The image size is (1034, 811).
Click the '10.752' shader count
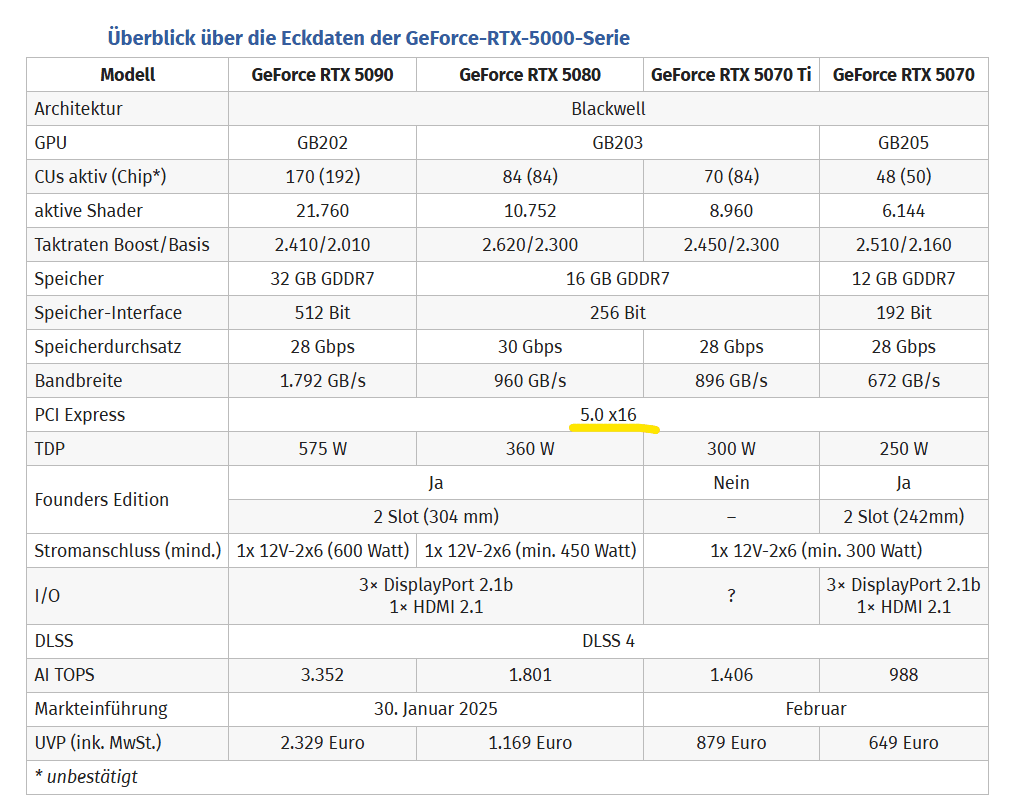point(530,210)
